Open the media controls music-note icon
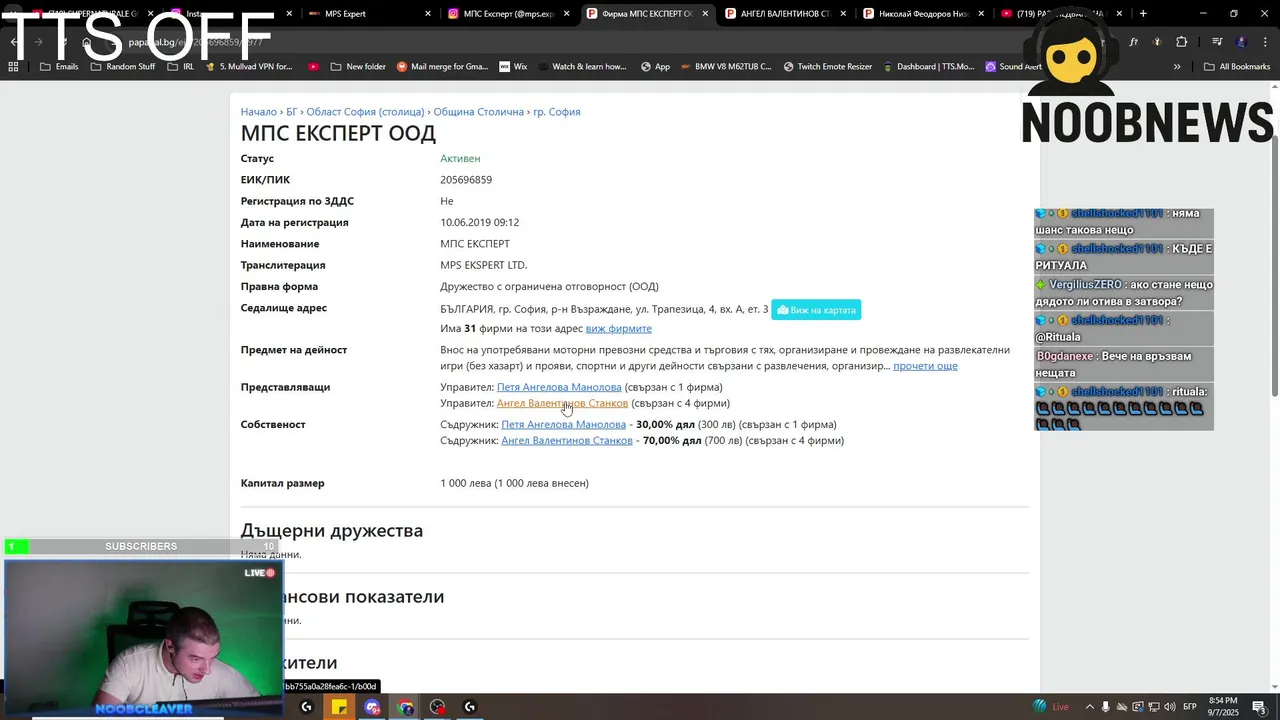 [x=1217, y=42]
